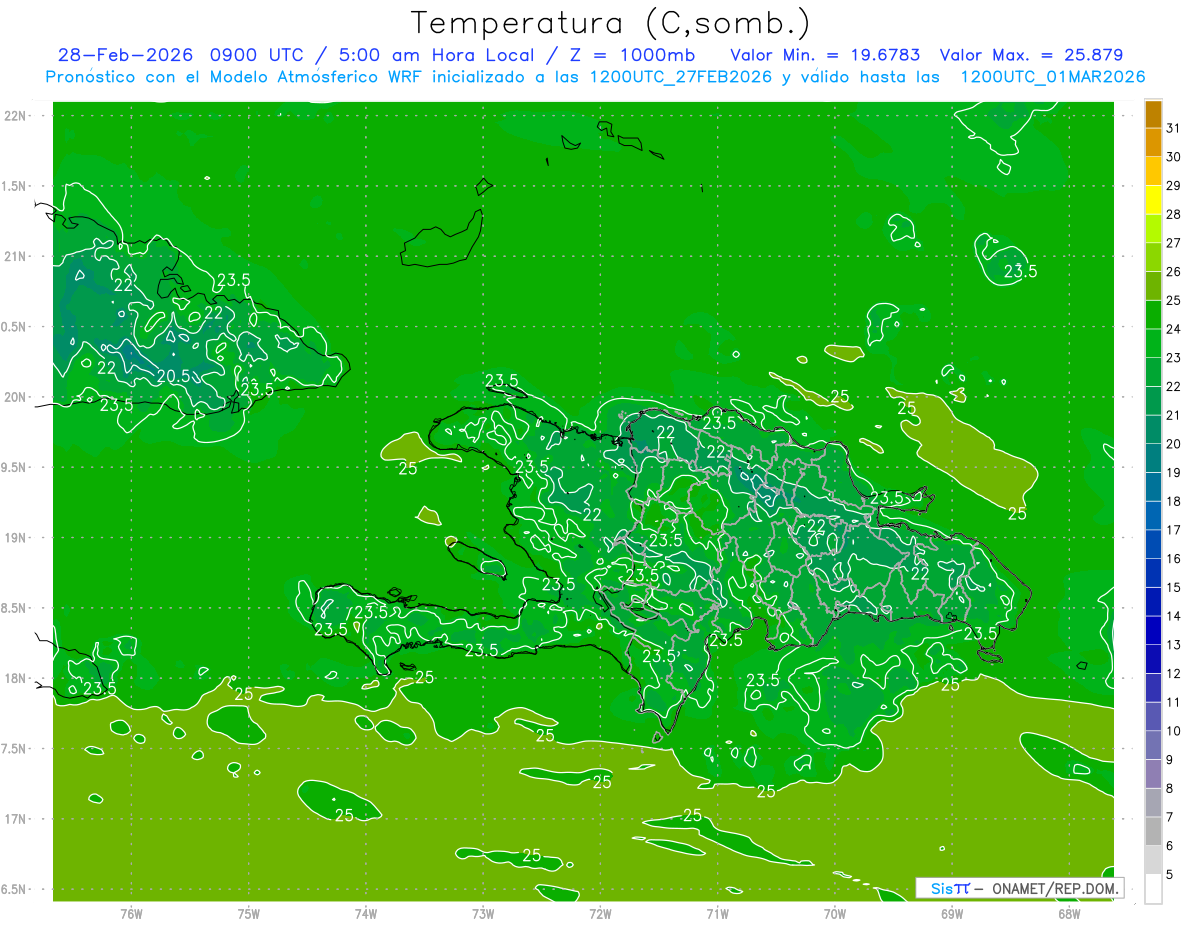
Task: Click the '10' colorbar scale label
Action: pos(1174,731)
